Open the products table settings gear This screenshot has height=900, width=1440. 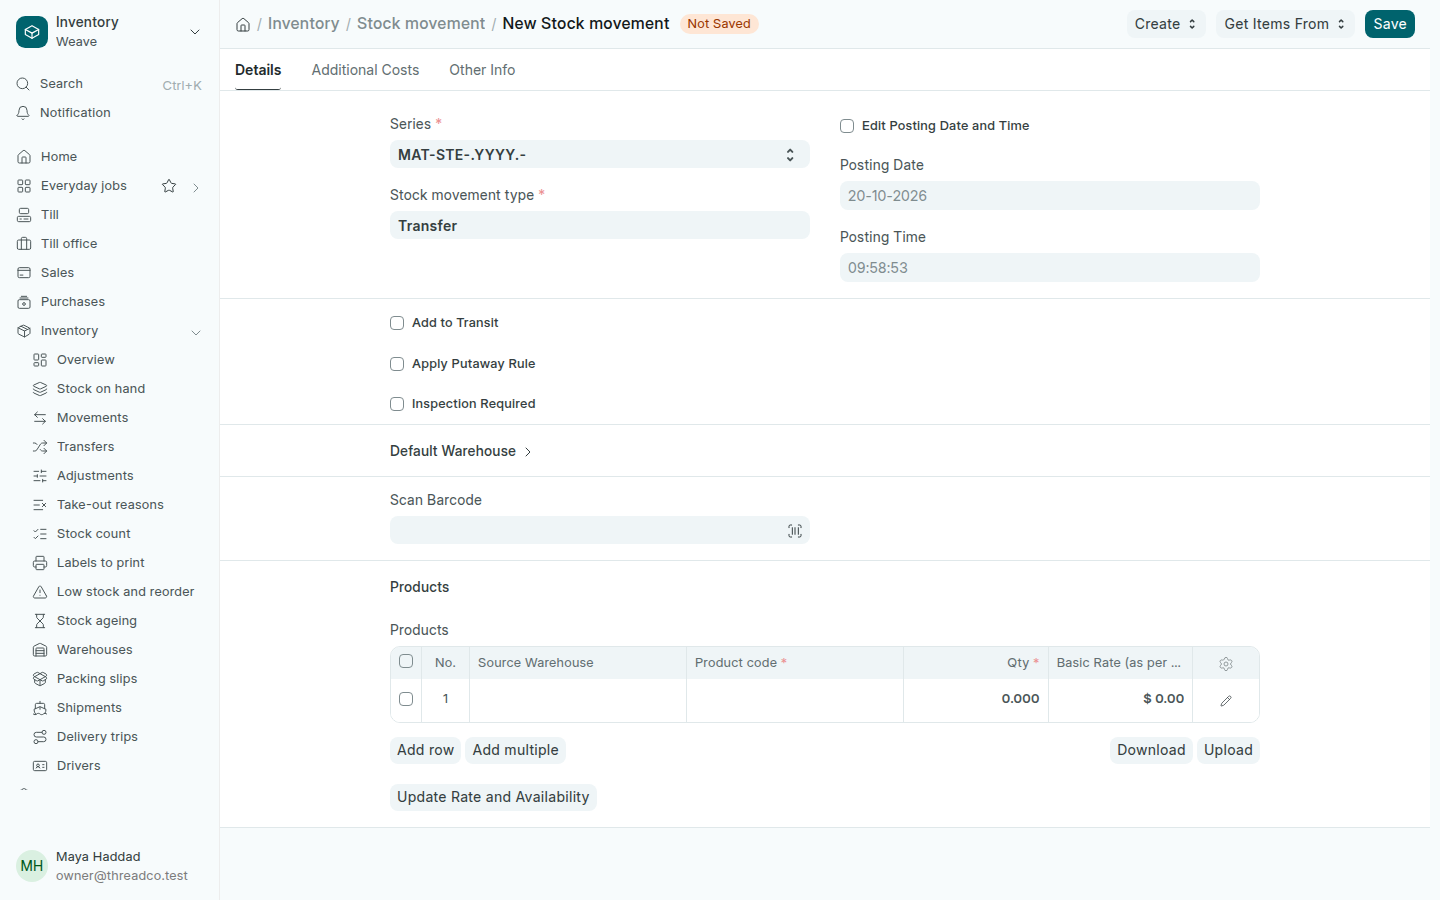pyautogui.click(x=1226, y=664)
